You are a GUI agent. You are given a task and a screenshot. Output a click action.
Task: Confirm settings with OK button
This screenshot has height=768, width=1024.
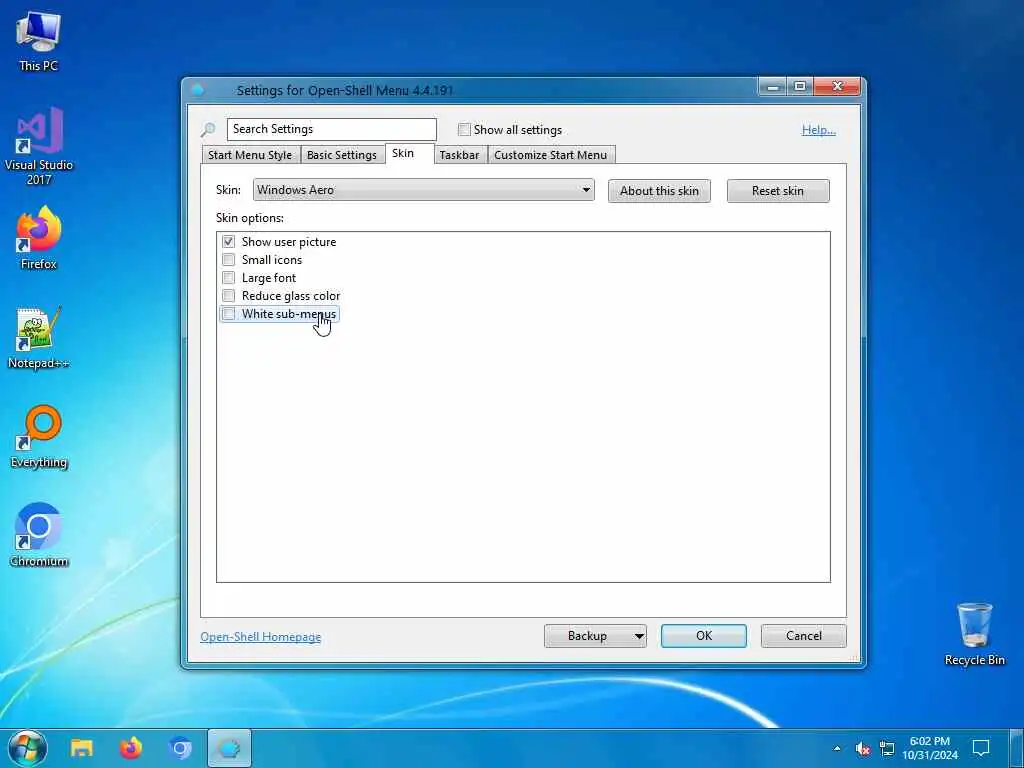(x=703, y=636)
